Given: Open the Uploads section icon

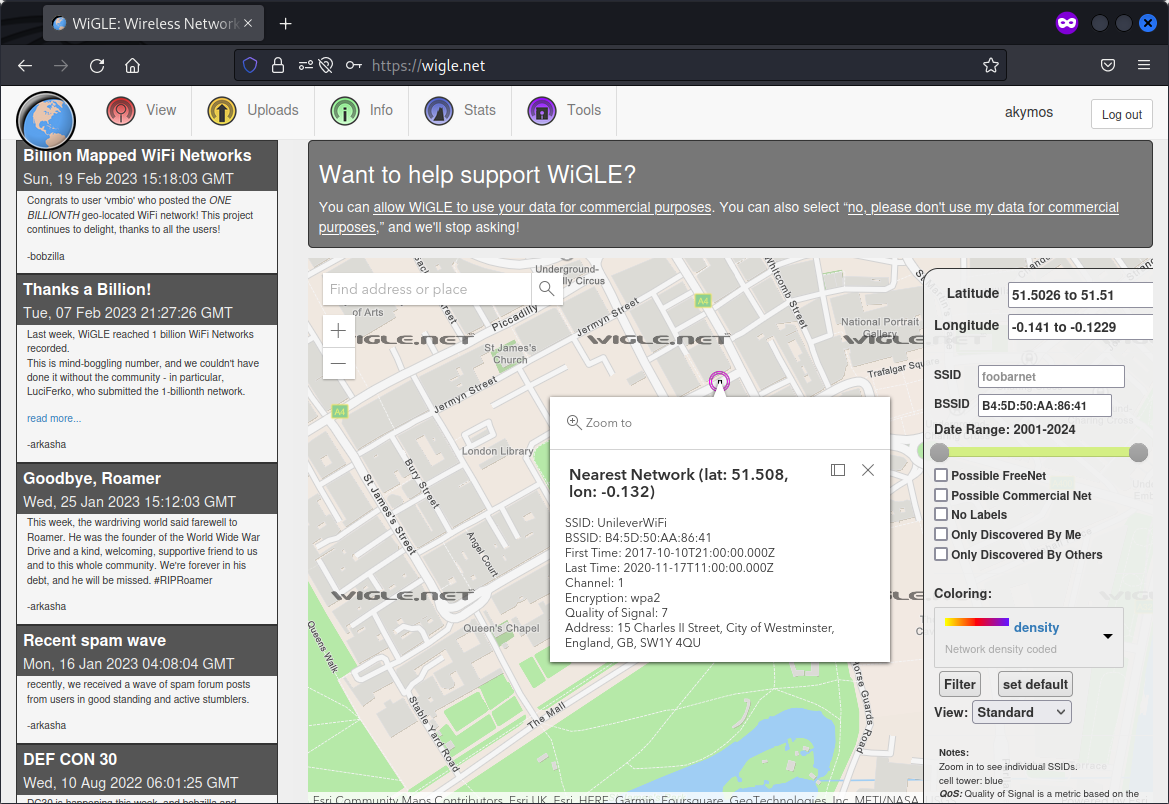Looking at the screenshot, I should 222,111.
